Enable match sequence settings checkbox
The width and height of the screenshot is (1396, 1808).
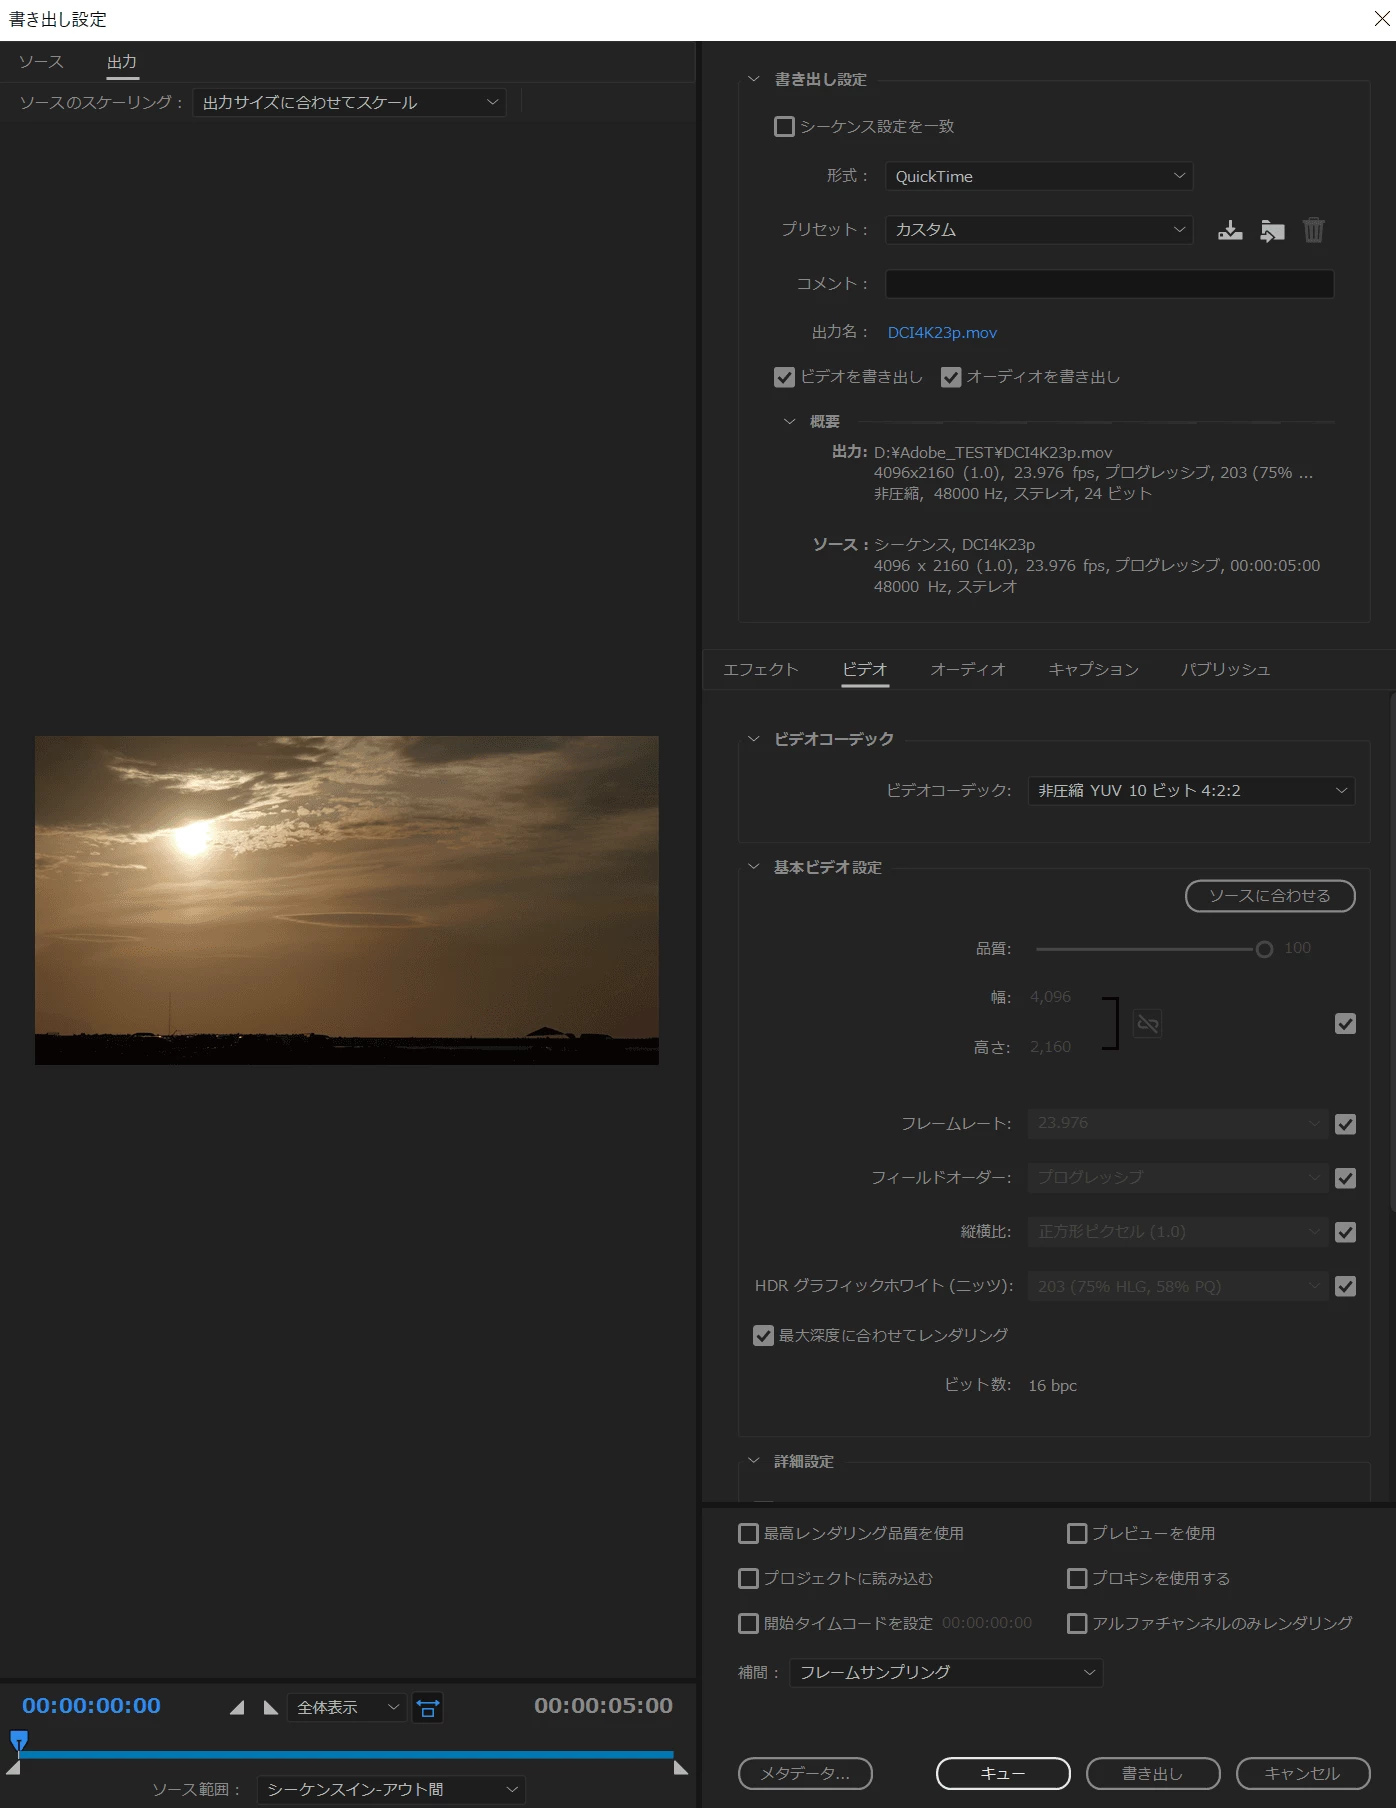(785, 127)
